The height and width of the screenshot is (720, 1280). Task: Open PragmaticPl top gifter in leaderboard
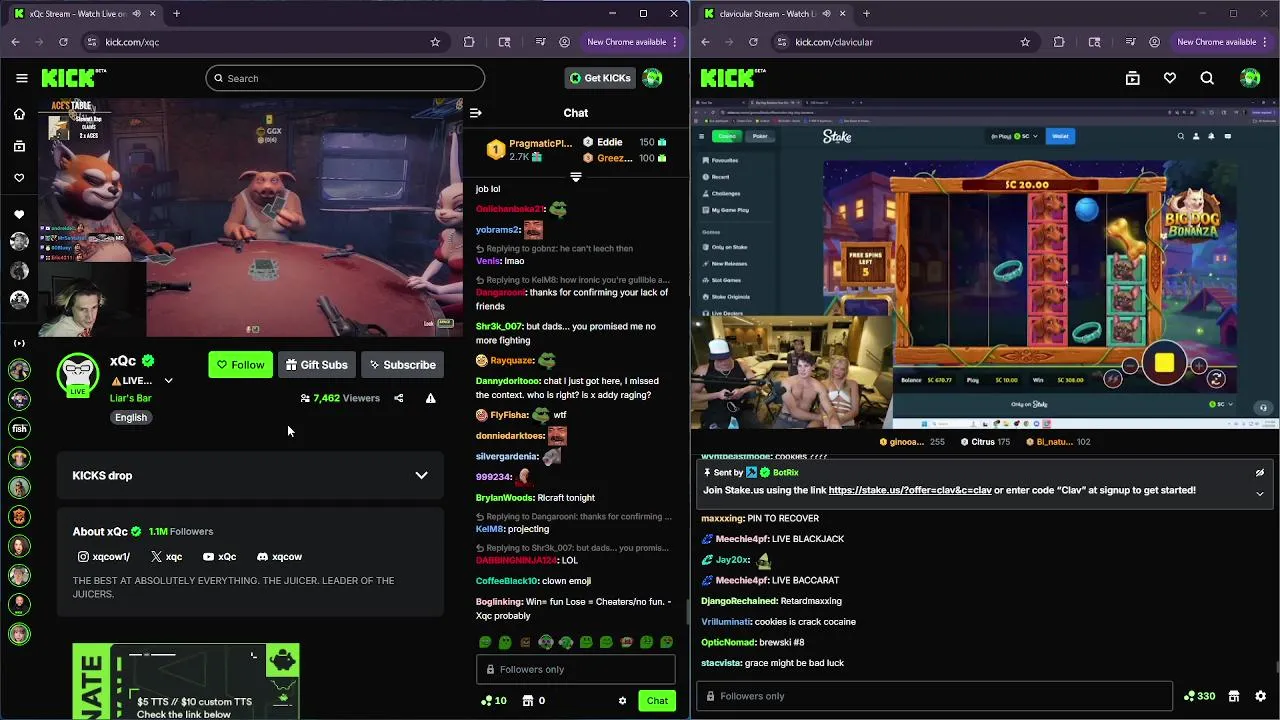[x=529, y=150]
